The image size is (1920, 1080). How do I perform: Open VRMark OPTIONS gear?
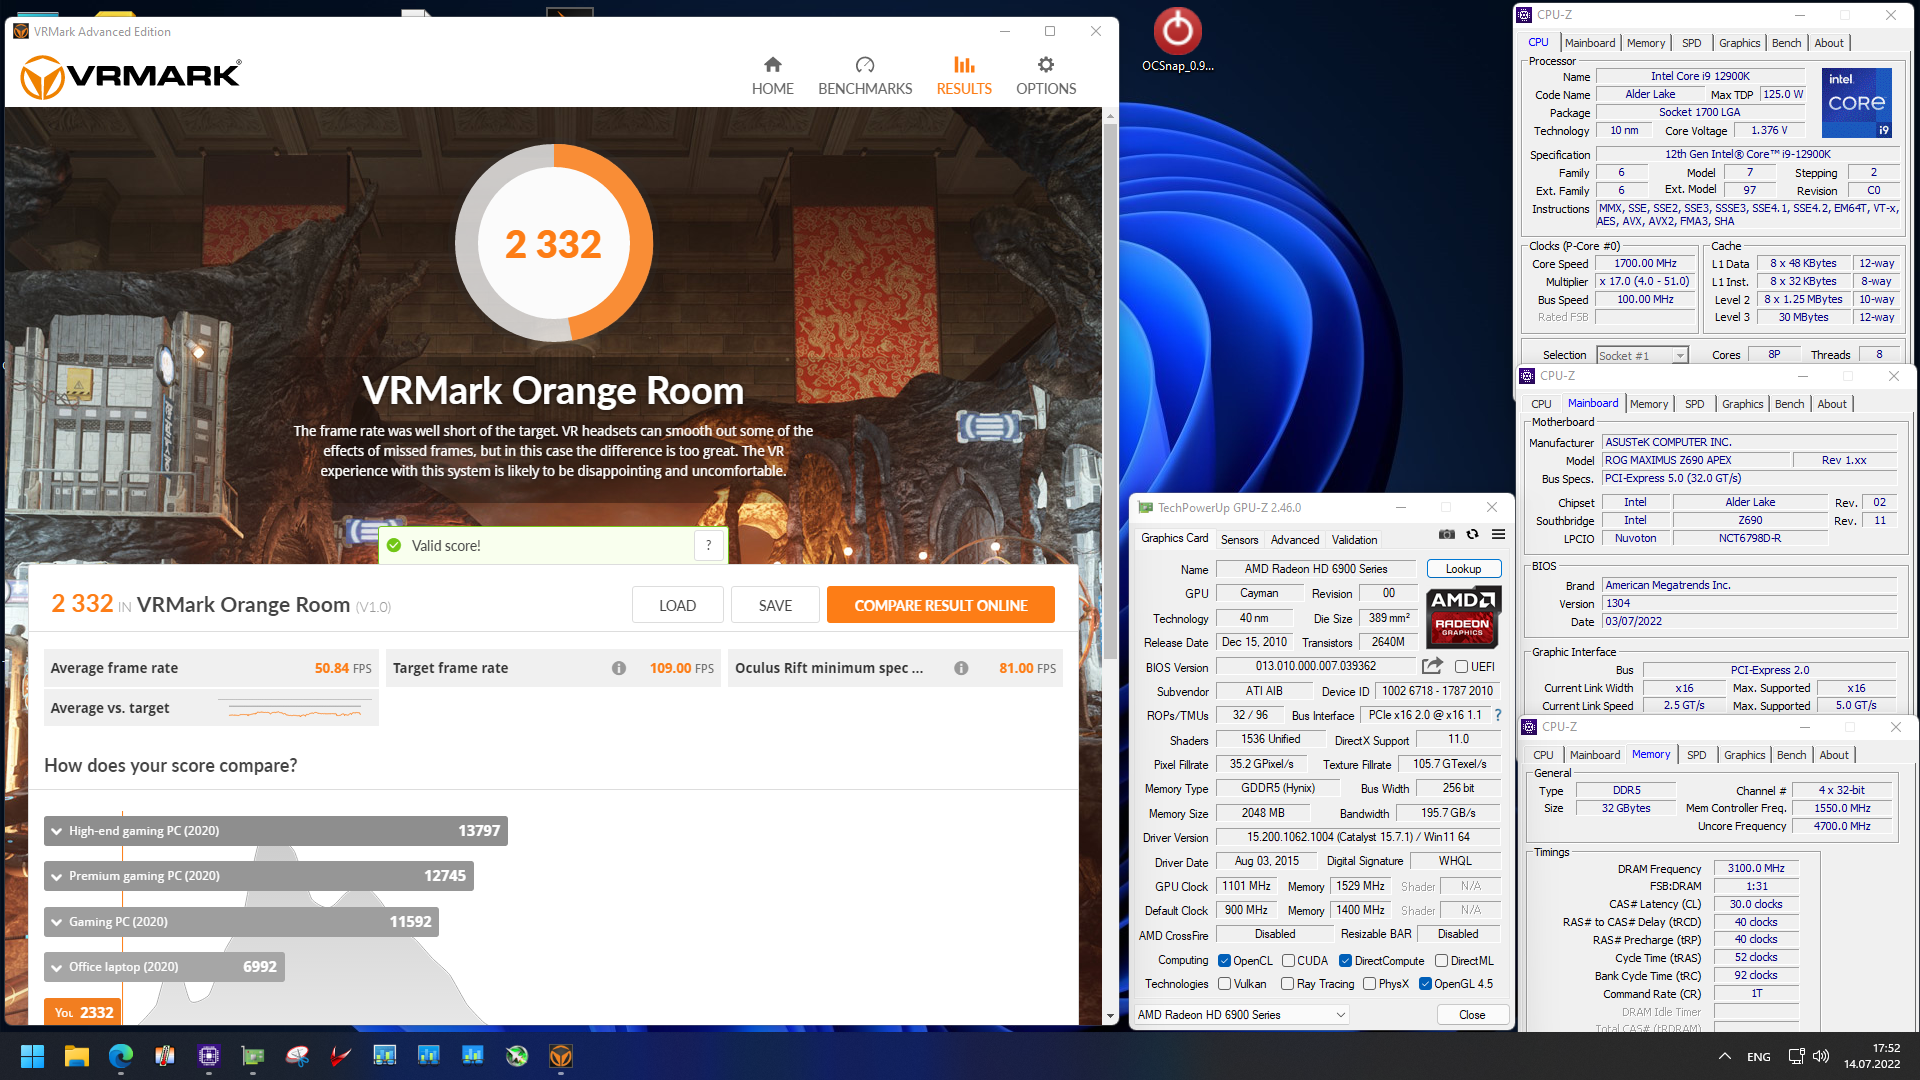(1046, 76)
